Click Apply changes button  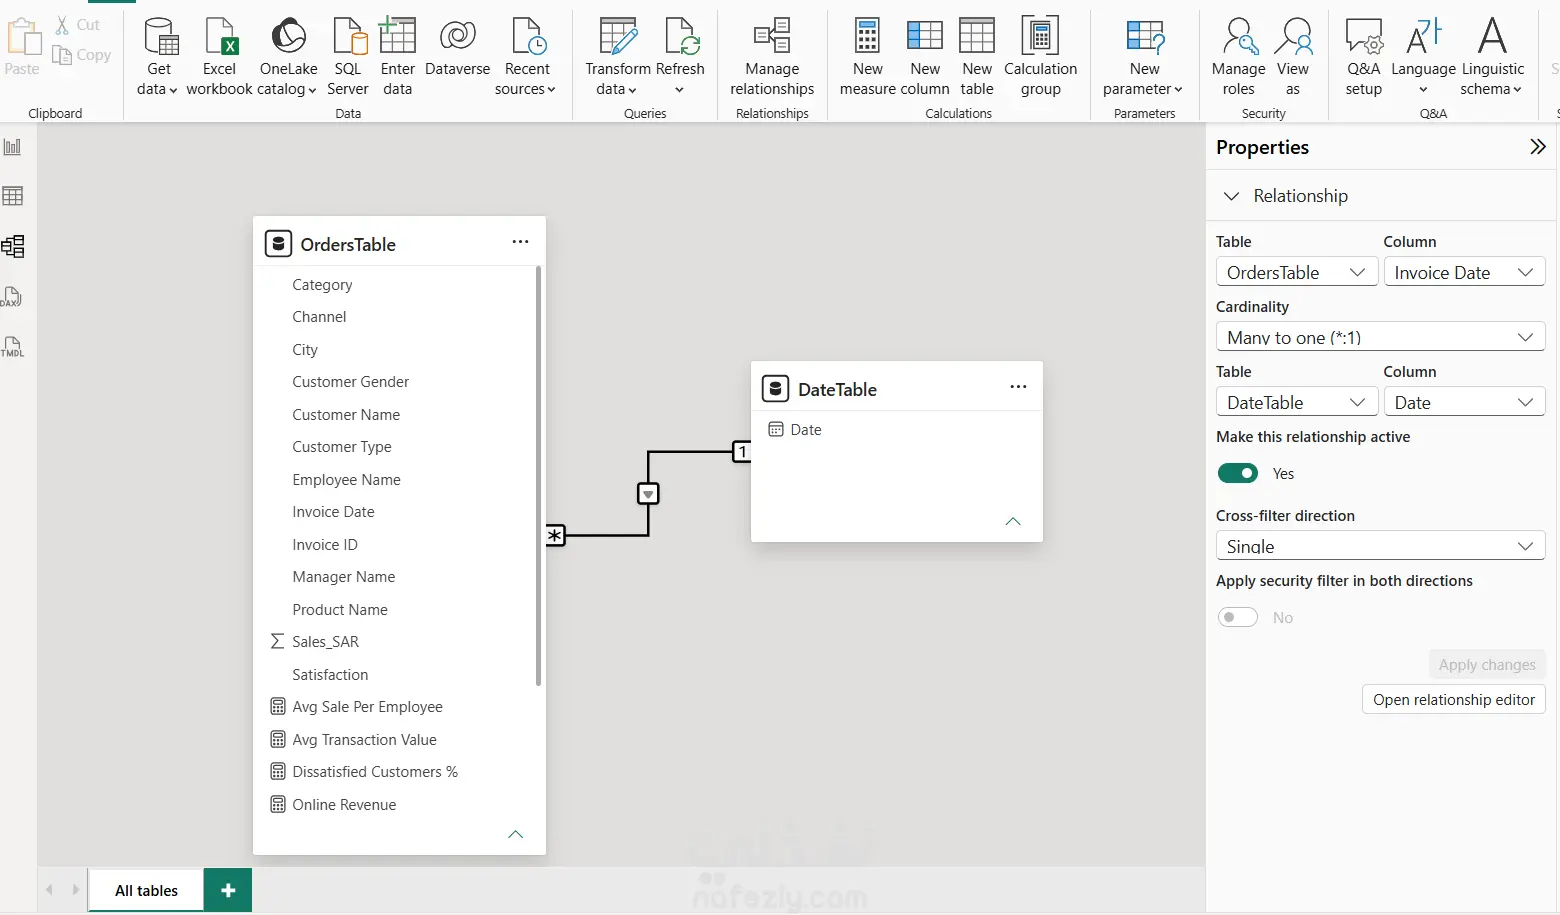click(1487, 665)
